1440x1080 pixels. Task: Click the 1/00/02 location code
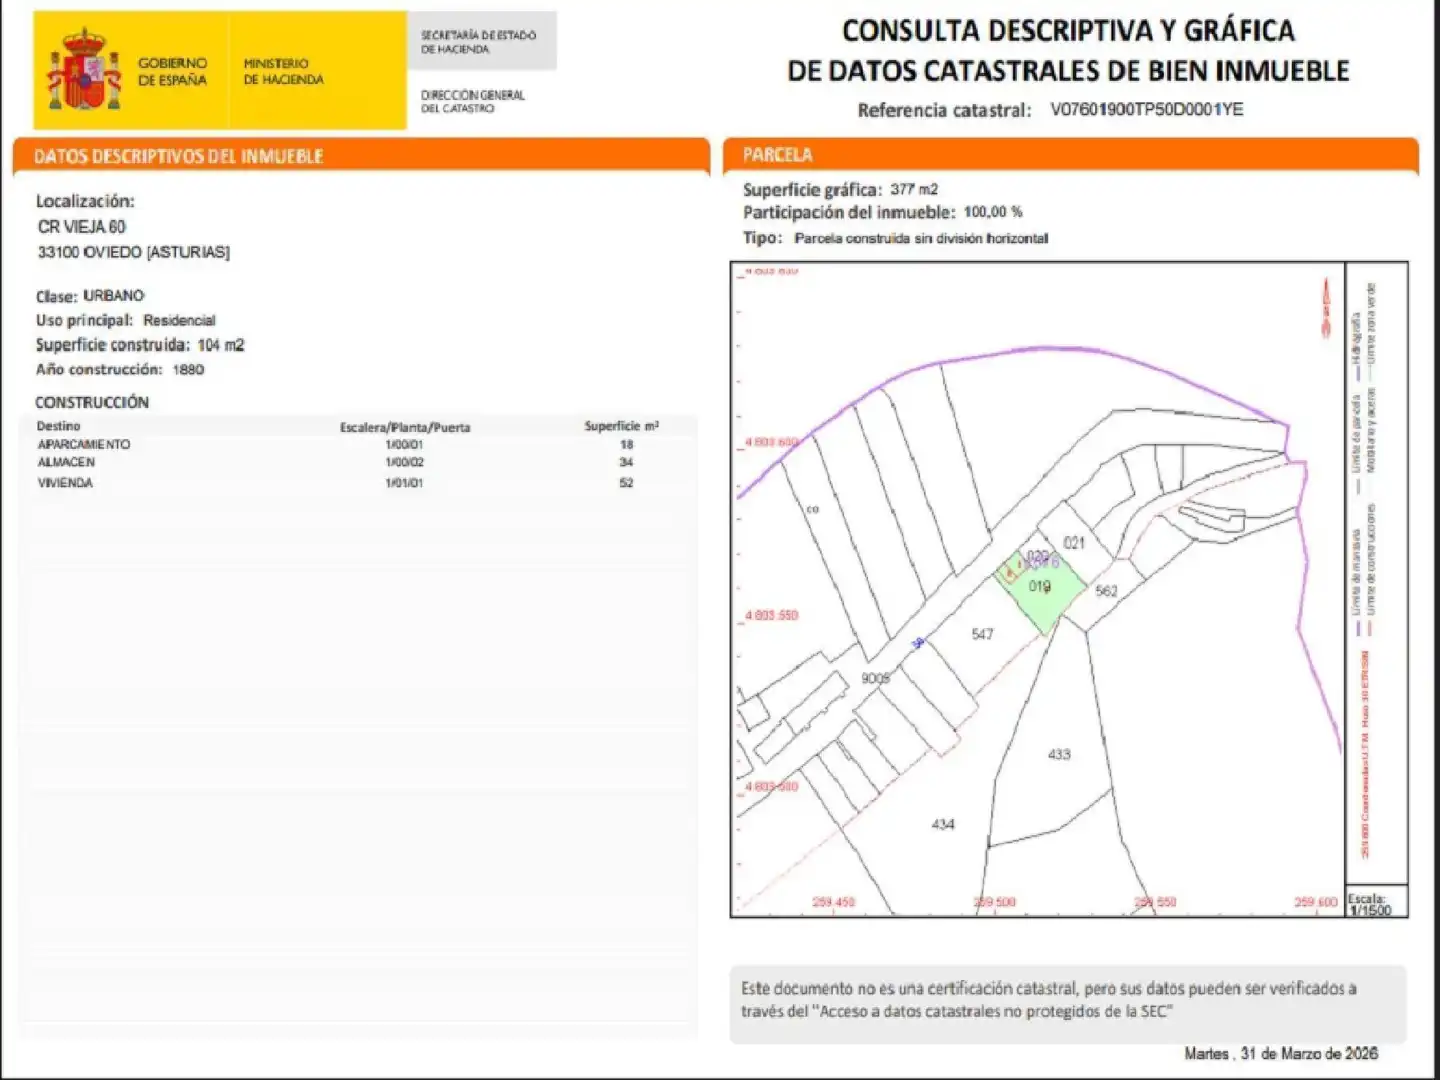(x=405, y=463)
